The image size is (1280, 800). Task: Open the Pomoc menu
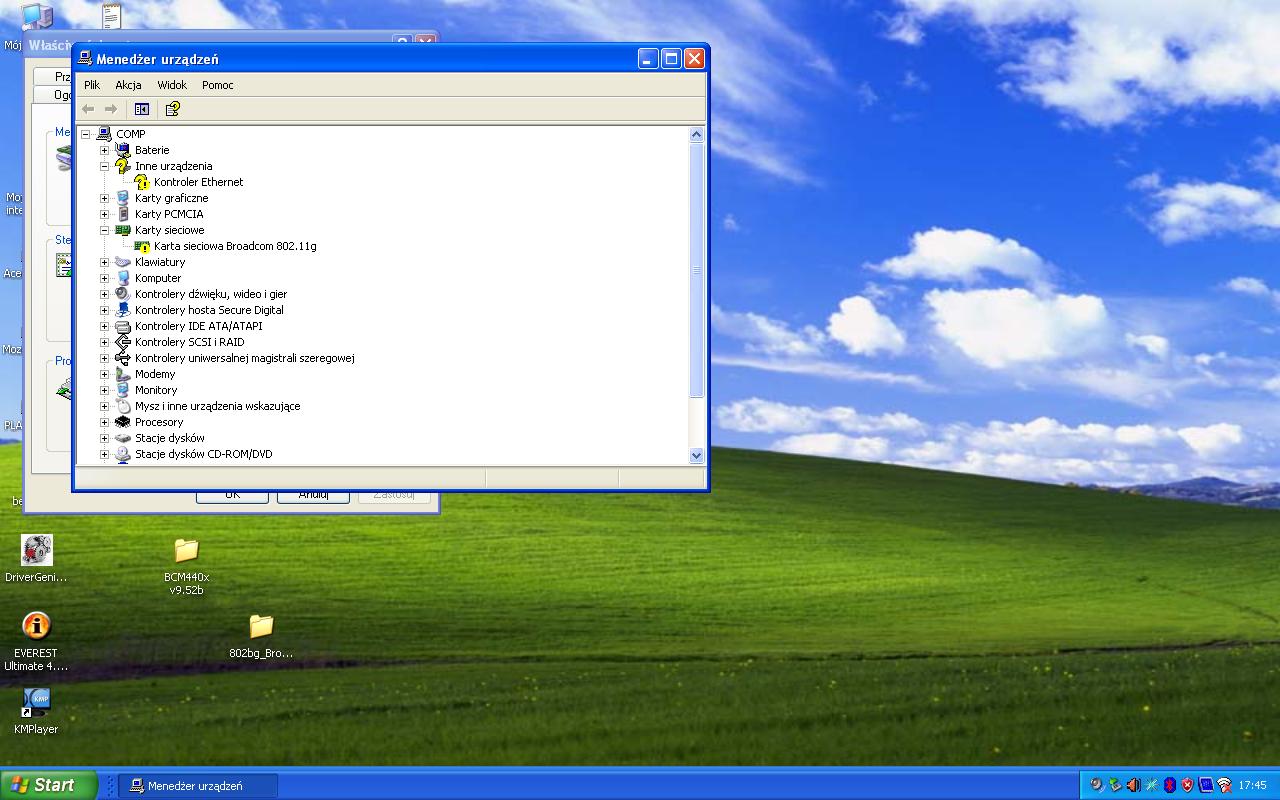pyautogui.click(x=218, y=85)
